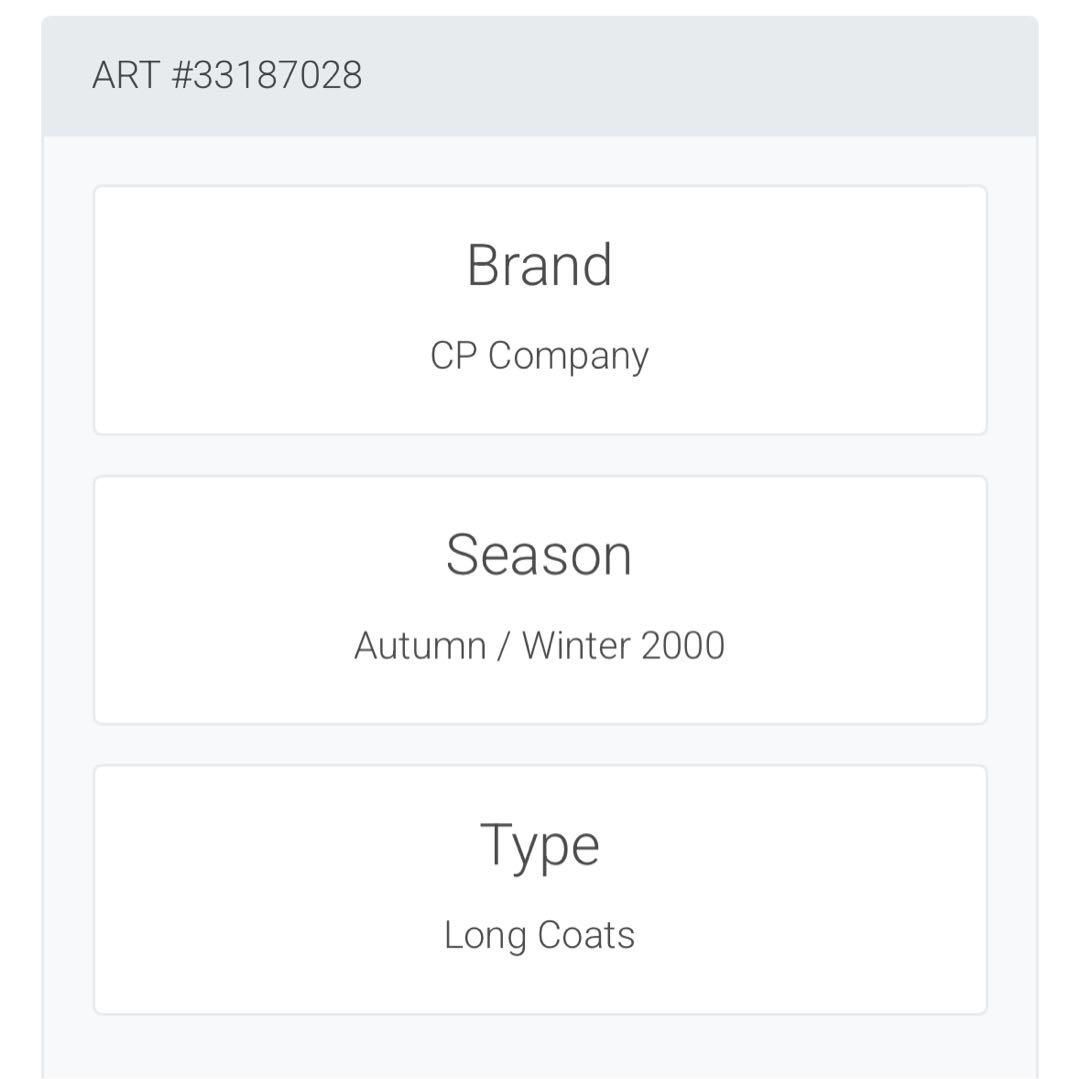1080x1079 pixels.
Task: Select the Type heading
Action: point(539,845)
